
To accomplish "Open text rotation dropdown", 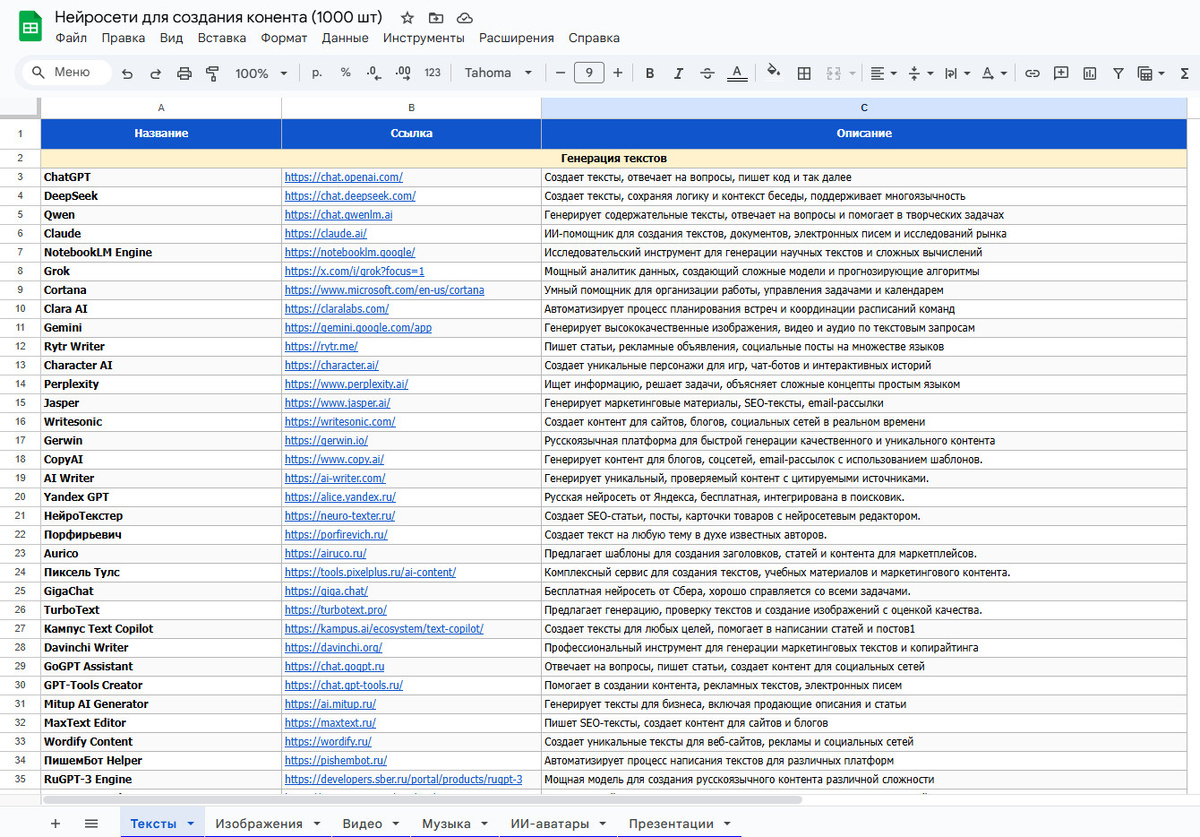I will (994, 73).
